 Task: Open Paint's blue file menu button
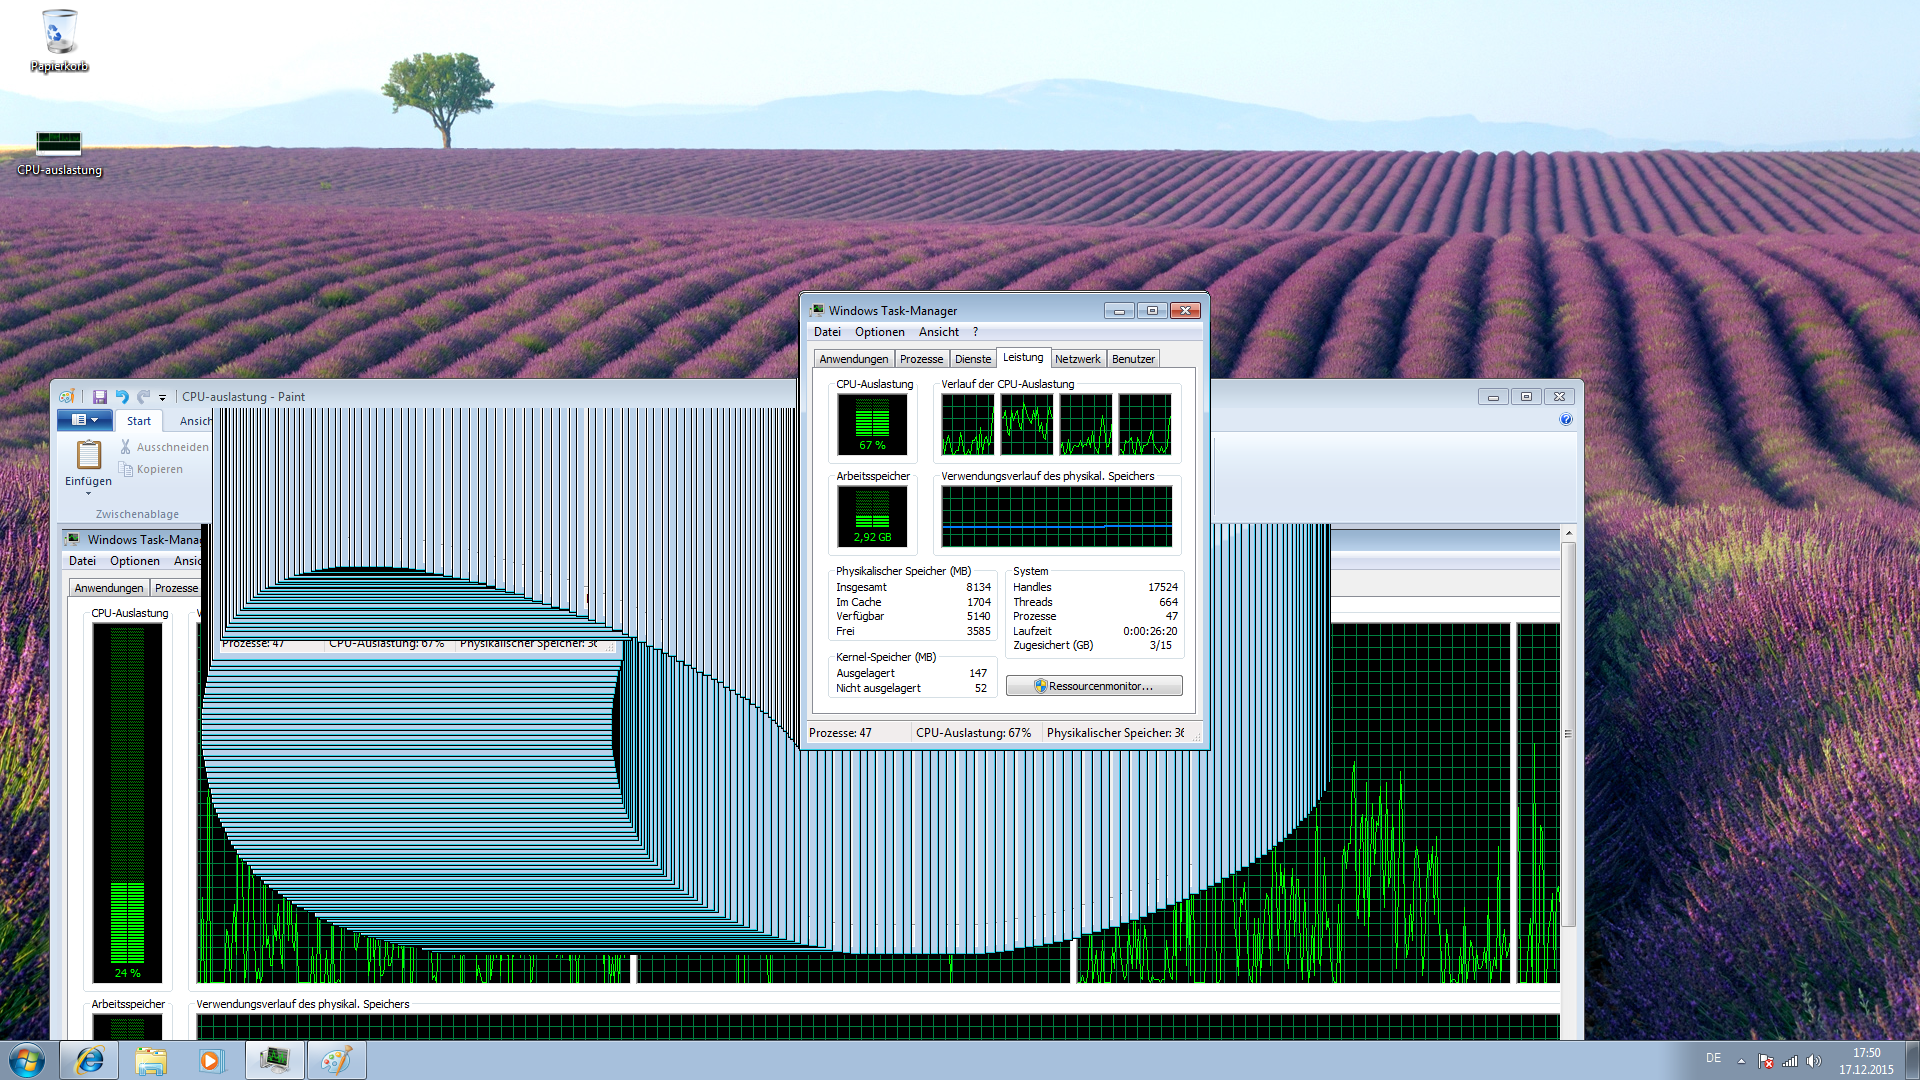point(85,420)
